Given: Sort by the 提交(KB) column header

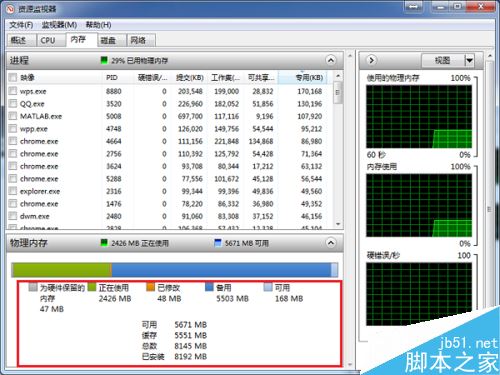Looking at the screenshot, I should click(190, 78).
